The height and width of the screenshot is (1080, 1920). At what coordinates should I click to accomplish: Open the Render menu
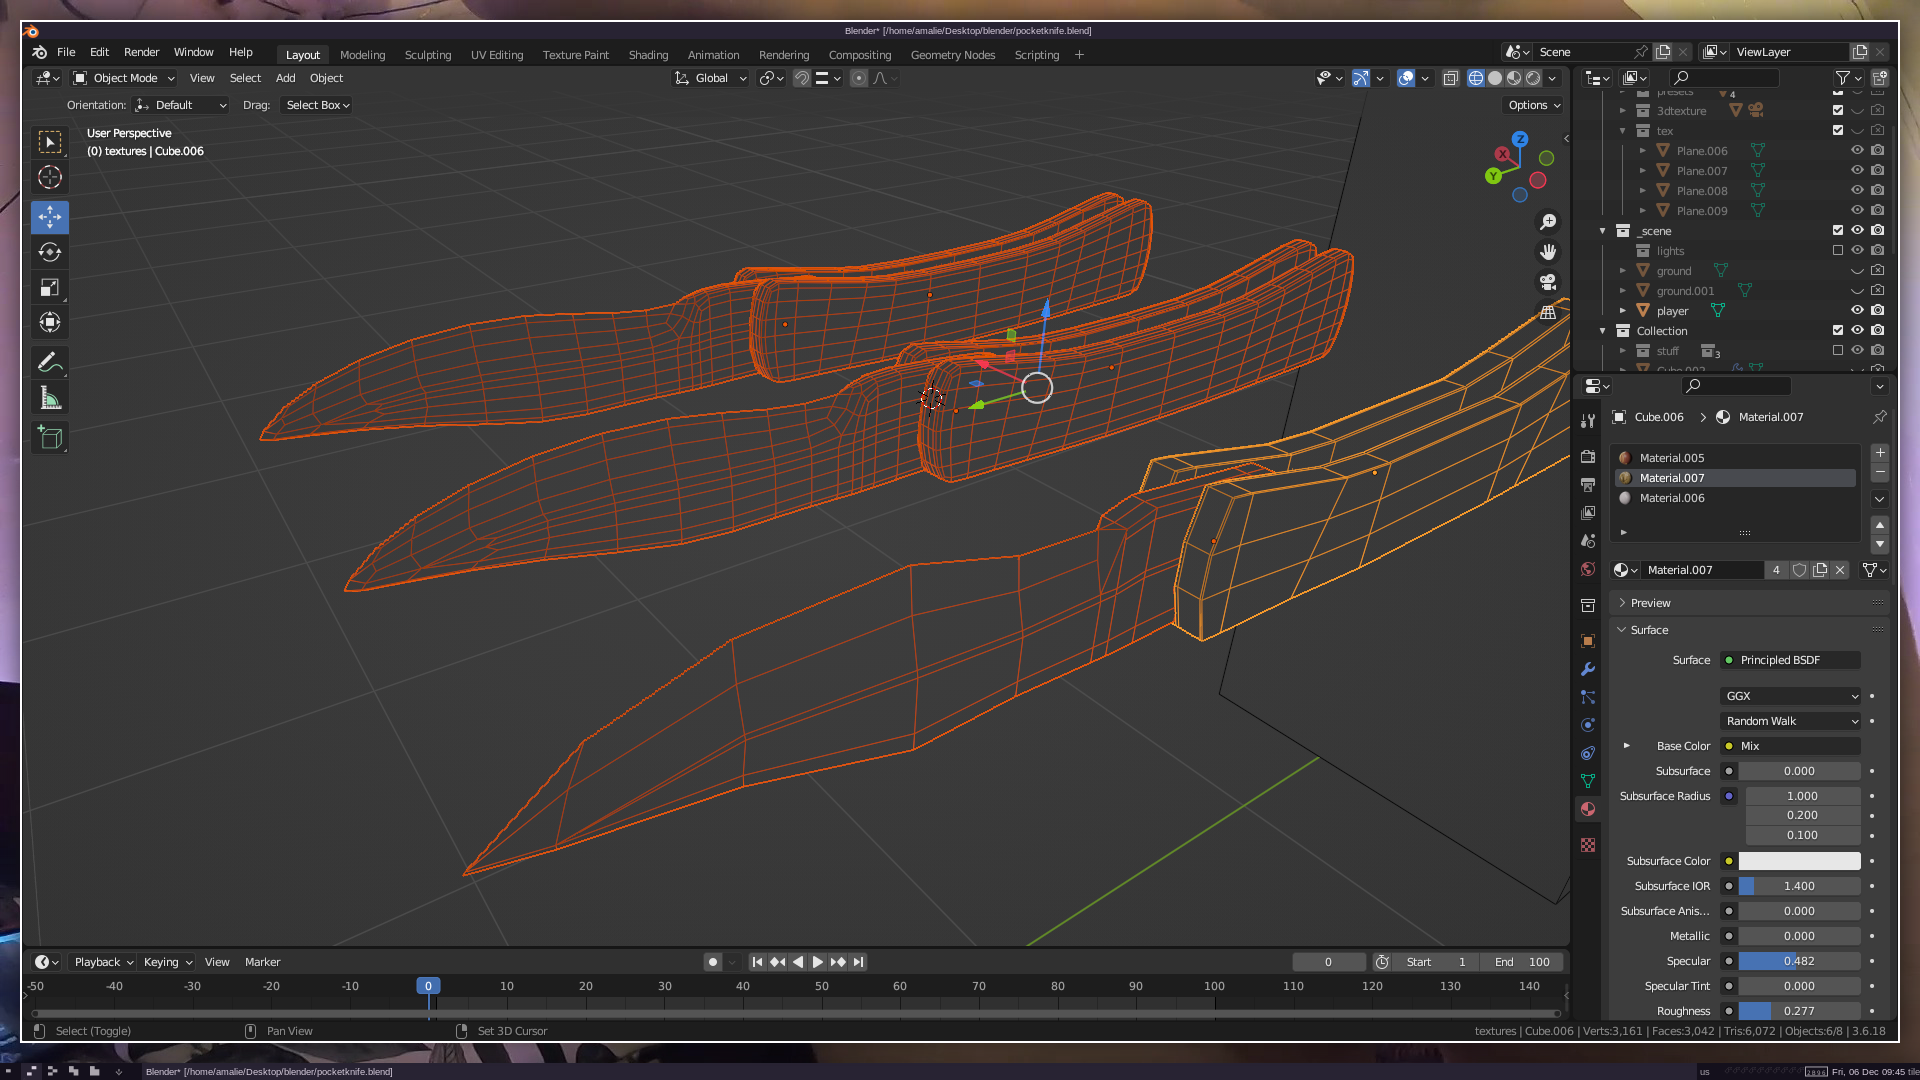[141, 52]
